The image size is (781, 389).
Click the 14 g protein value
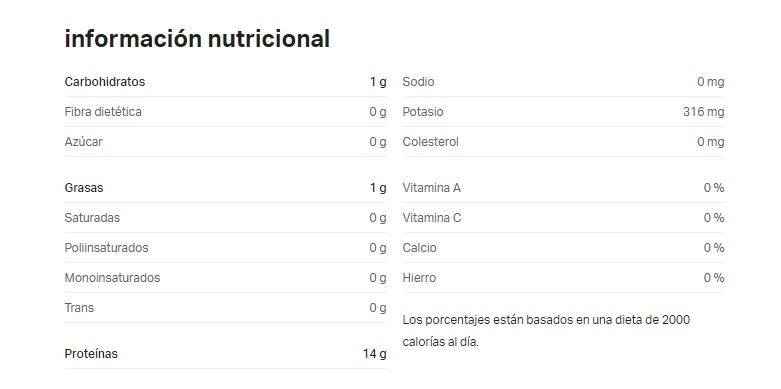tap(375, 354)
